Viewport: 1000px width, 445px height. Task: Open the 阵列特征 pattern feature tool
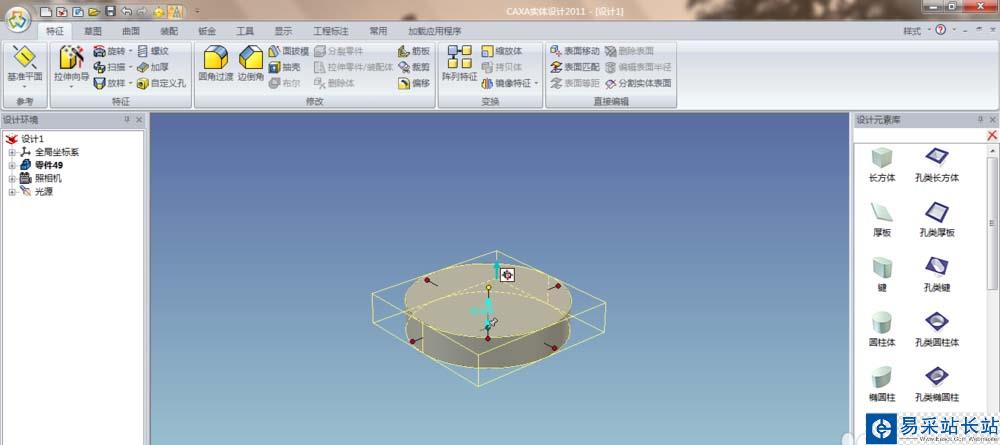coord(459,64)
